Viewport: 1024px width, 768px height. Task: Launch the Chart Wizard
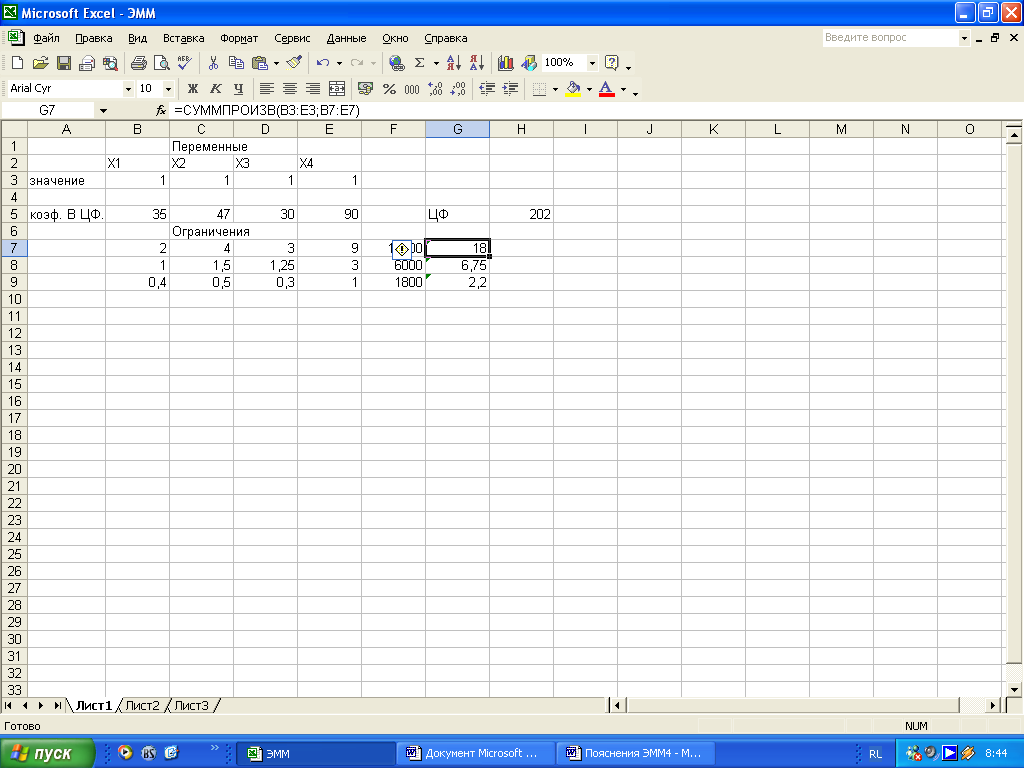pos(505,63)
